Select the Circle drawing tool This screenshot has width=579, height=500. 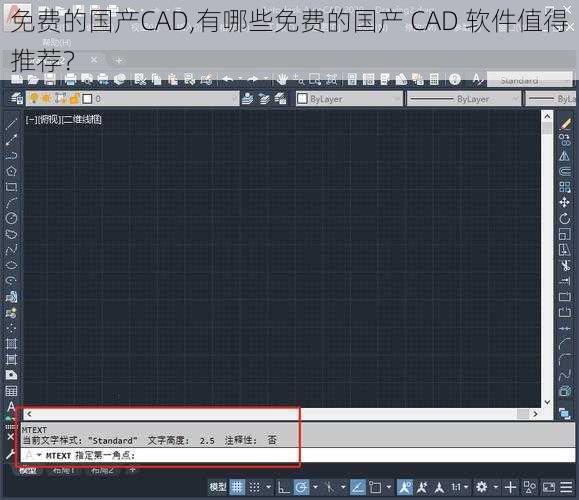click(11, 218)
